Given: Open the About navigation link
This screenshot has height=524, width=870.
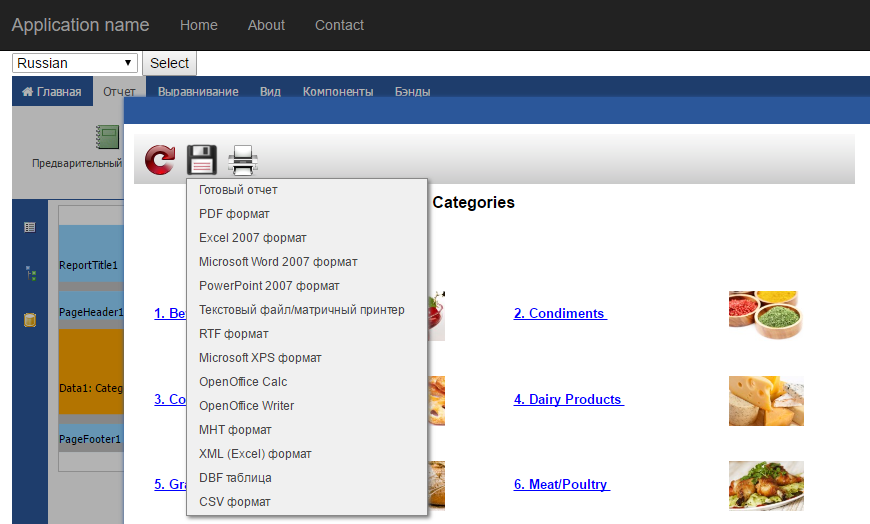Looking at the screenshot, I should 266,25.
